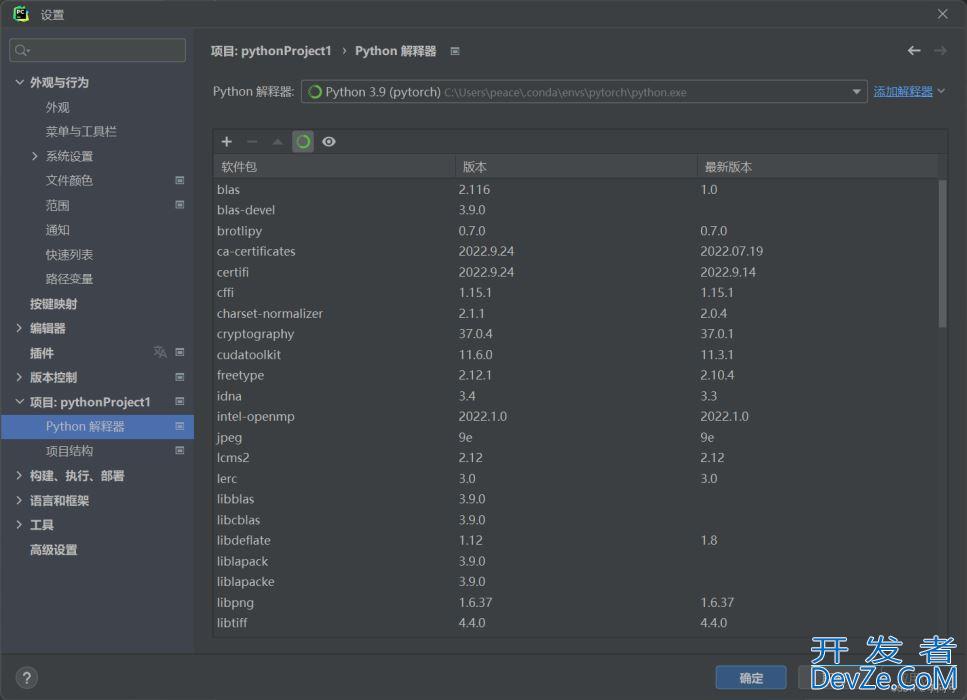Viewport: 967px width, 700px height.
Task: Select the cffi package row
Action: tap(575, 292)
